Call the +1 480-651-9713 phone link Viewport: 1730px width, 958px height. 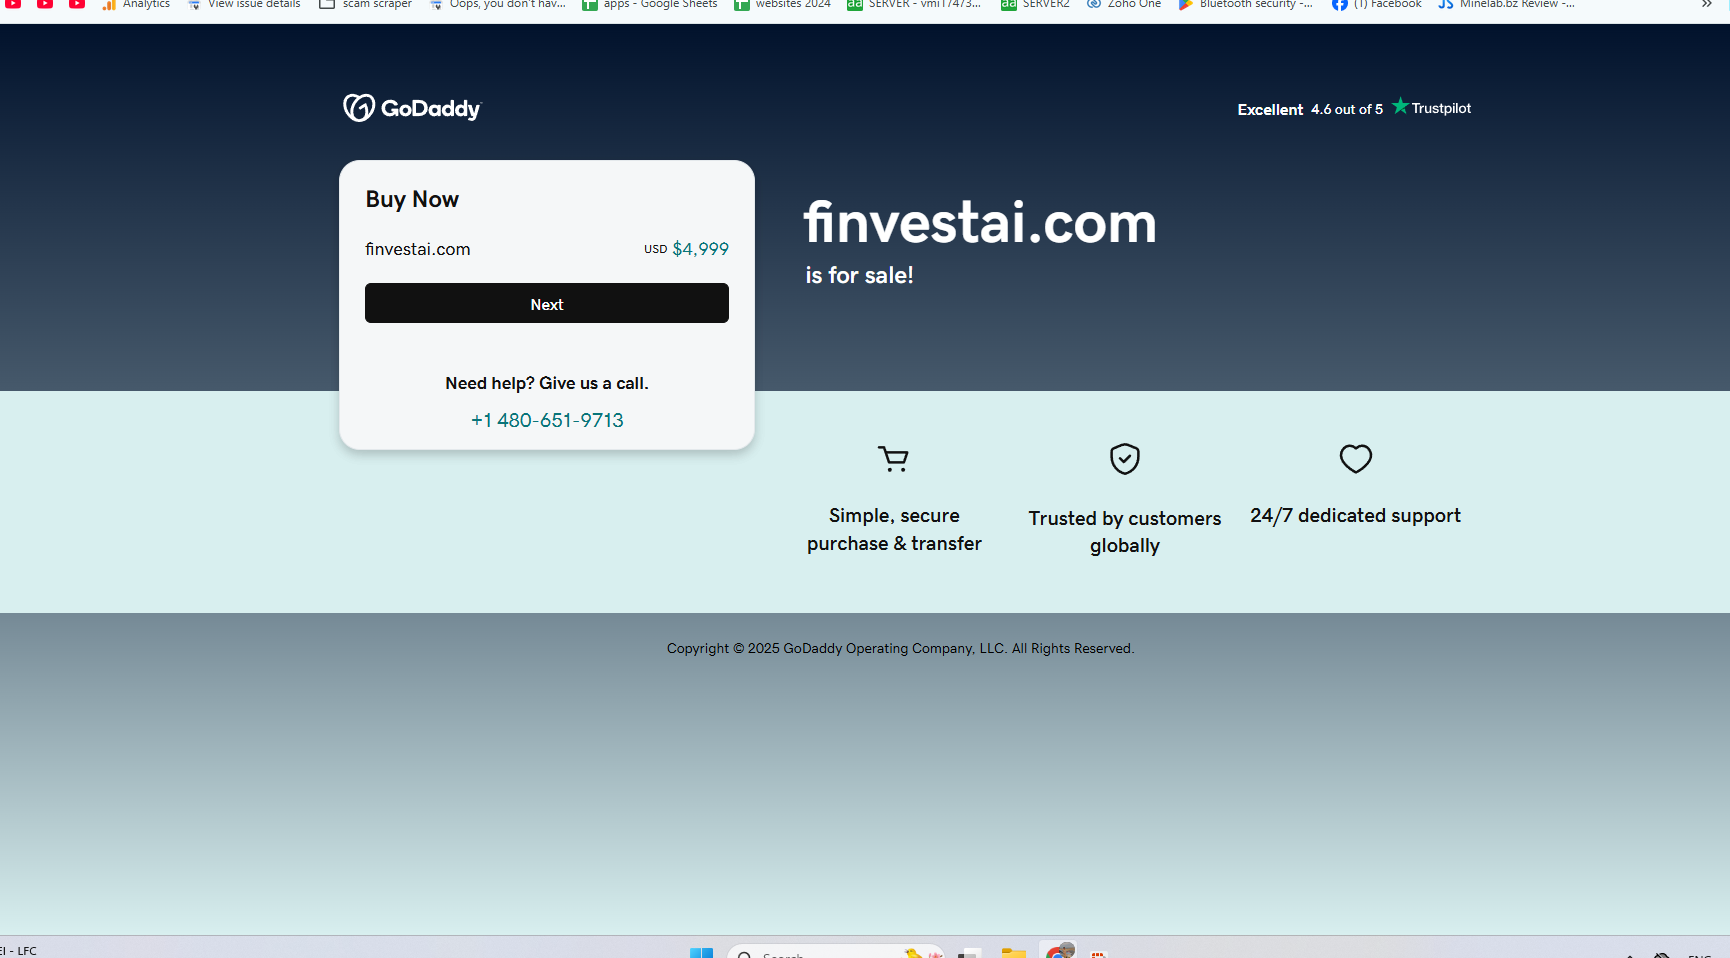[x=547, y=420]
